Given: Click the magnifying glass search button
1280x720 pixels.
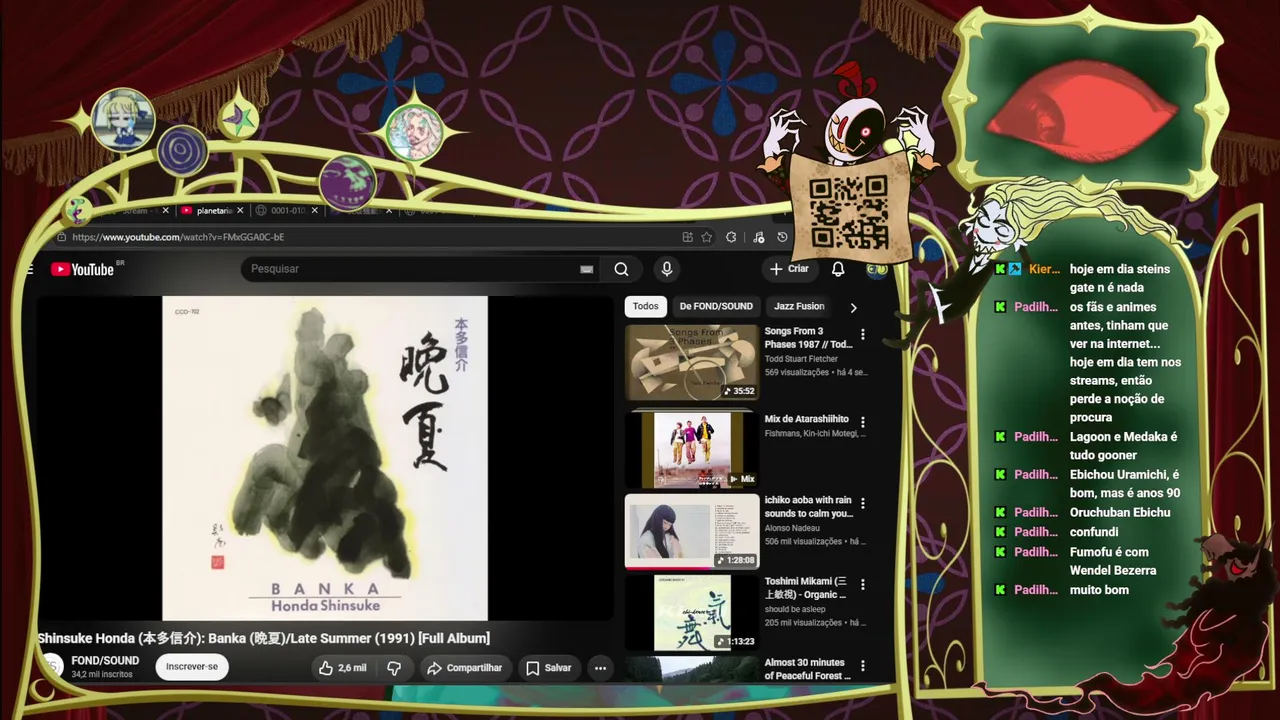Looking at the screenshot, I should 621,269.
